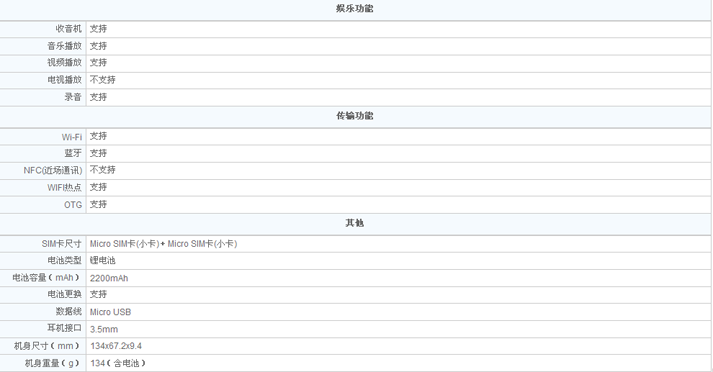Click the 传输功能 section header

[x=355, y=116]
